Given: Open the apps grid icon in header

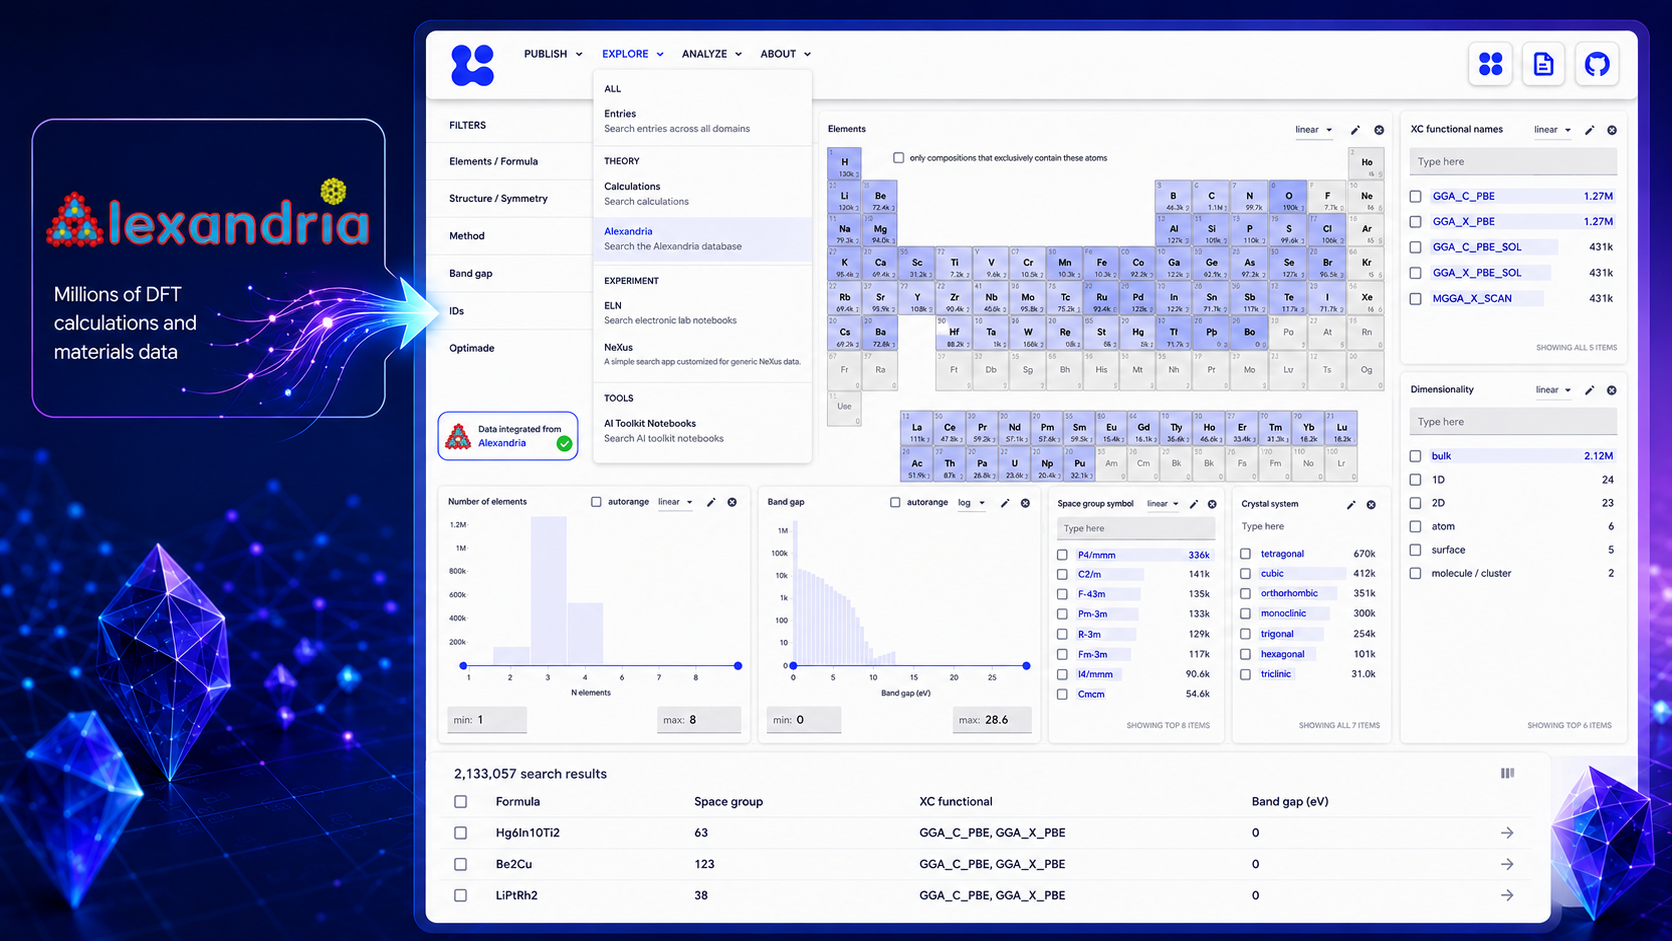Looking at the screenshot, I should [x=1490, y=64].
